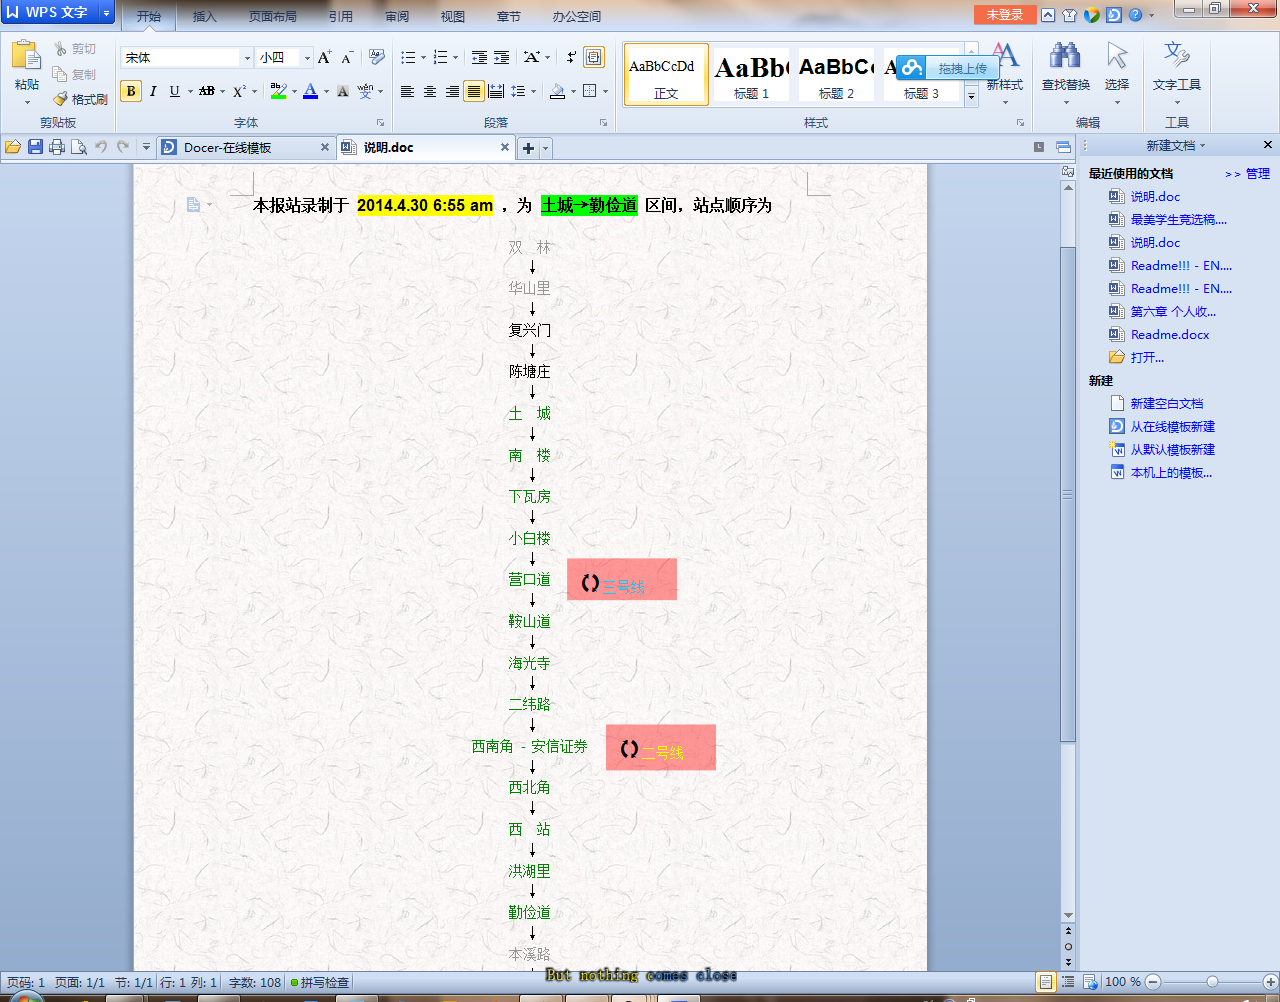Click 新建空白文档 link to create blank document
Viewport: 1280px width, 1002px height.
pos(1166,404)
